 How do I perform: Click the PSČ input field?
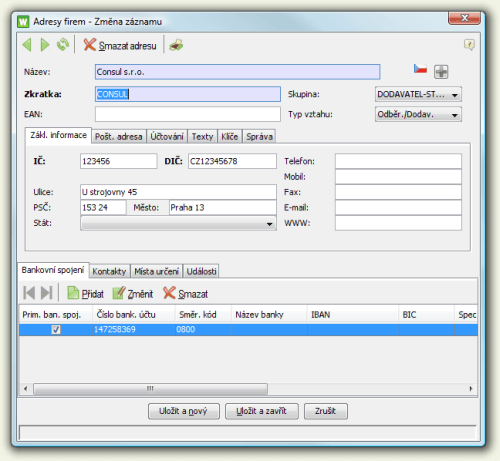[x=103, y=208]
